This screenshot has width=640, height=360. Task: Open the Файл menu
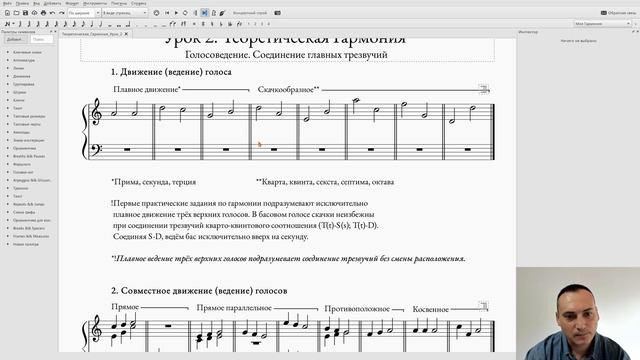(7, 3)
